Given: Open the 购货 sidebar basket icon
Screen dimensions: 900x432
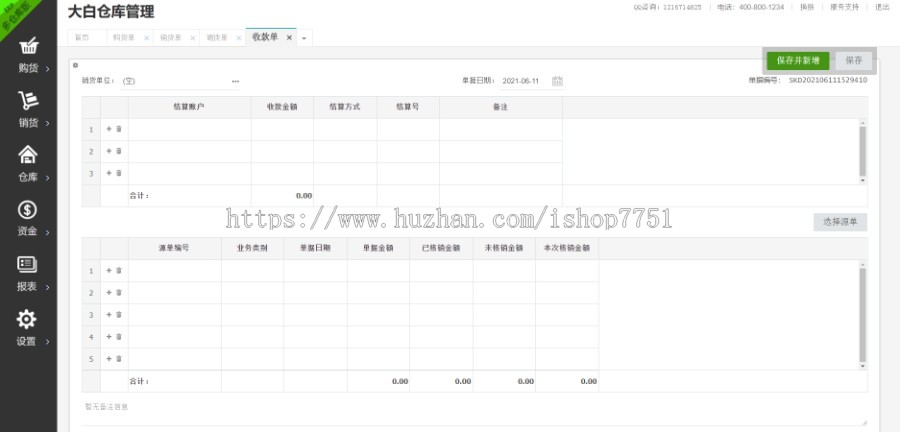Looking at the screenshot, I should pyautogui.click(x=28, y=46).
